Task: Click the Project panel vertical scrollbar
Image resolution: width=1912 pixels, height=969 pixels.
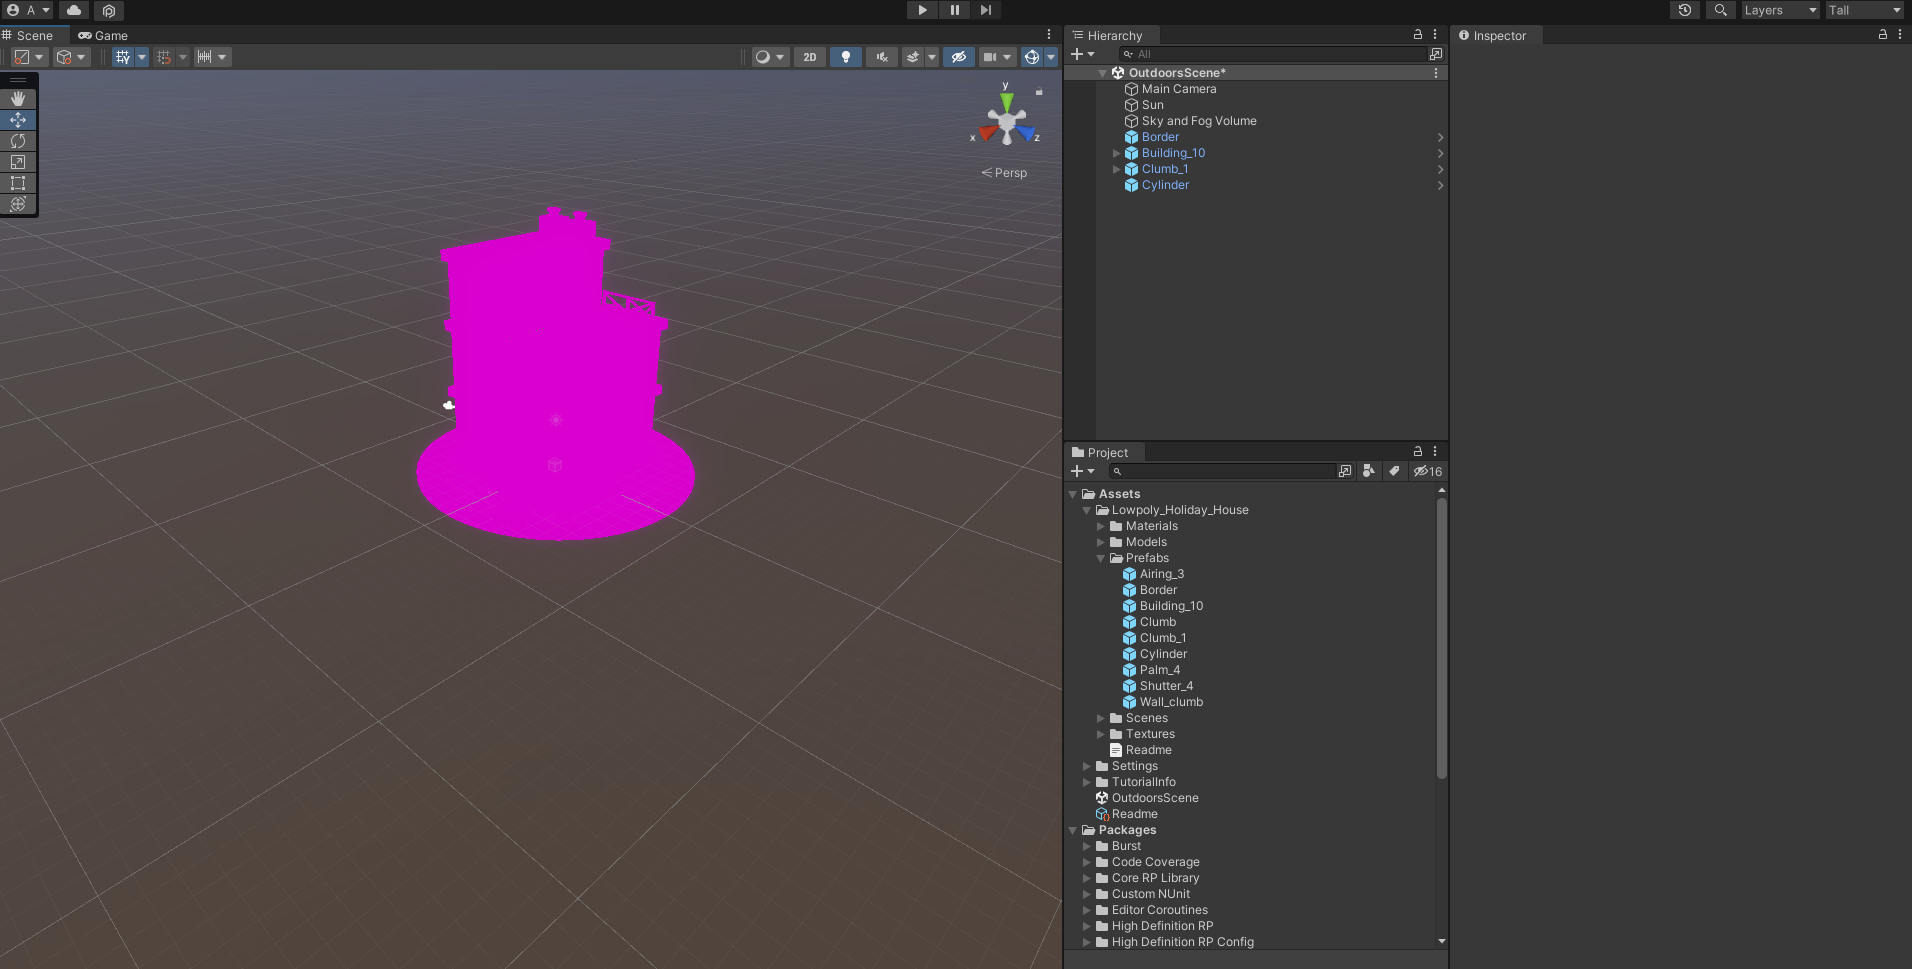Action: [1441, 638]
